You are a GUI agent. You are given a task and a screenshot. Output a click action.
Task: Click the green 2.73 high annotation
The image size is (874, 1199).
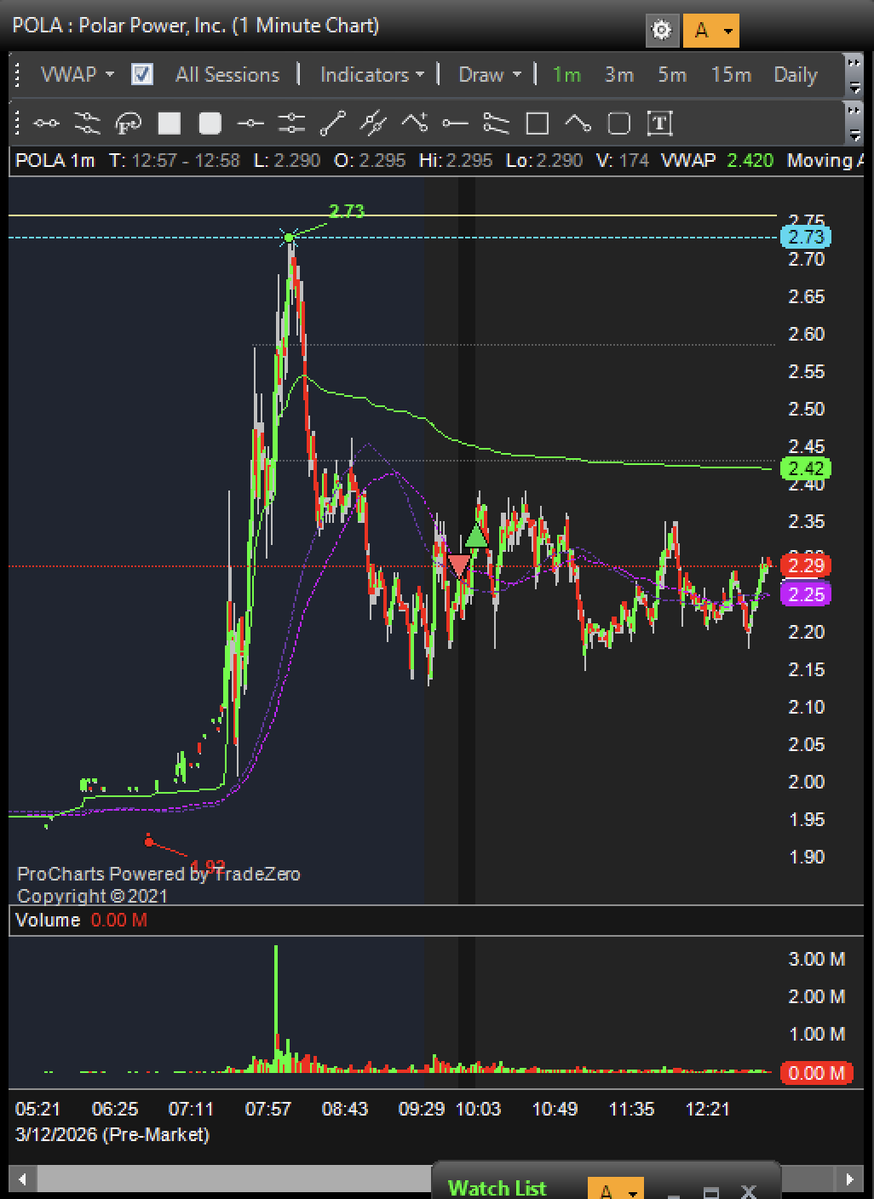346,211
